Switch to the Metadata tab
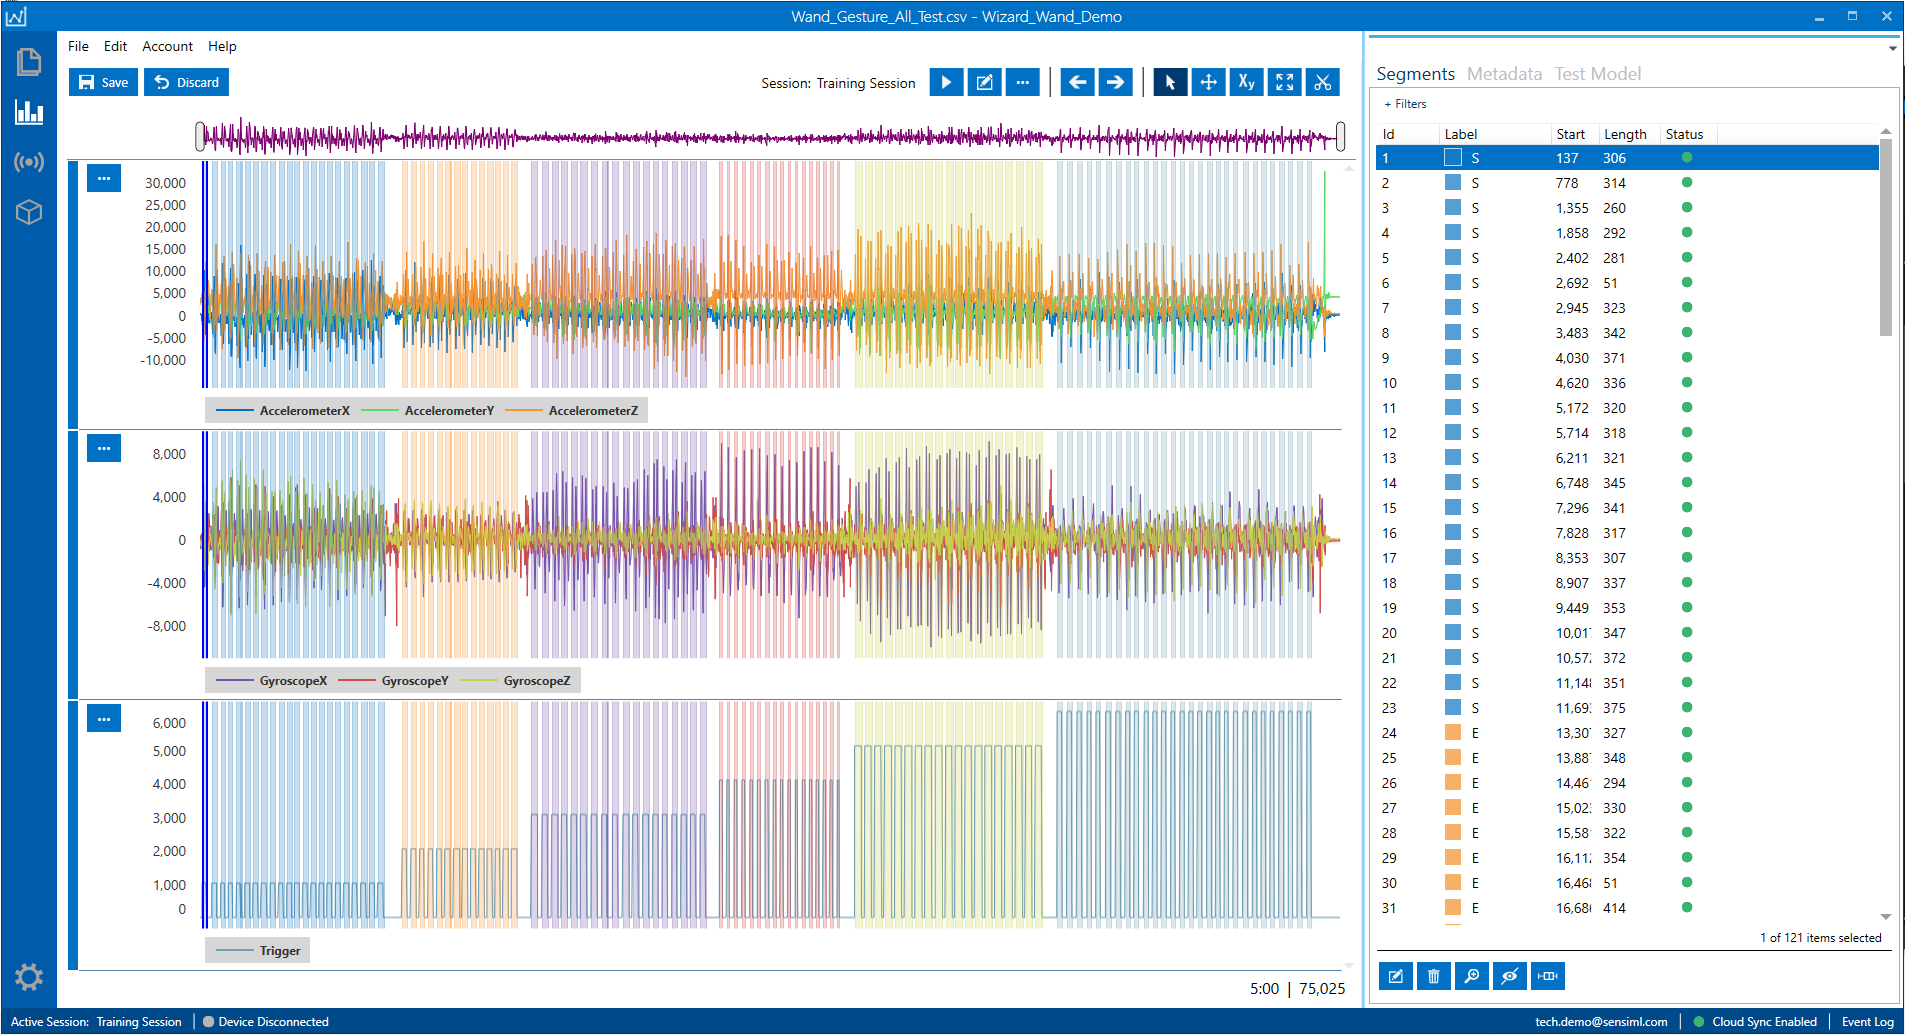Viewport: 1905px width, 1035px height. click(1504, 74)
